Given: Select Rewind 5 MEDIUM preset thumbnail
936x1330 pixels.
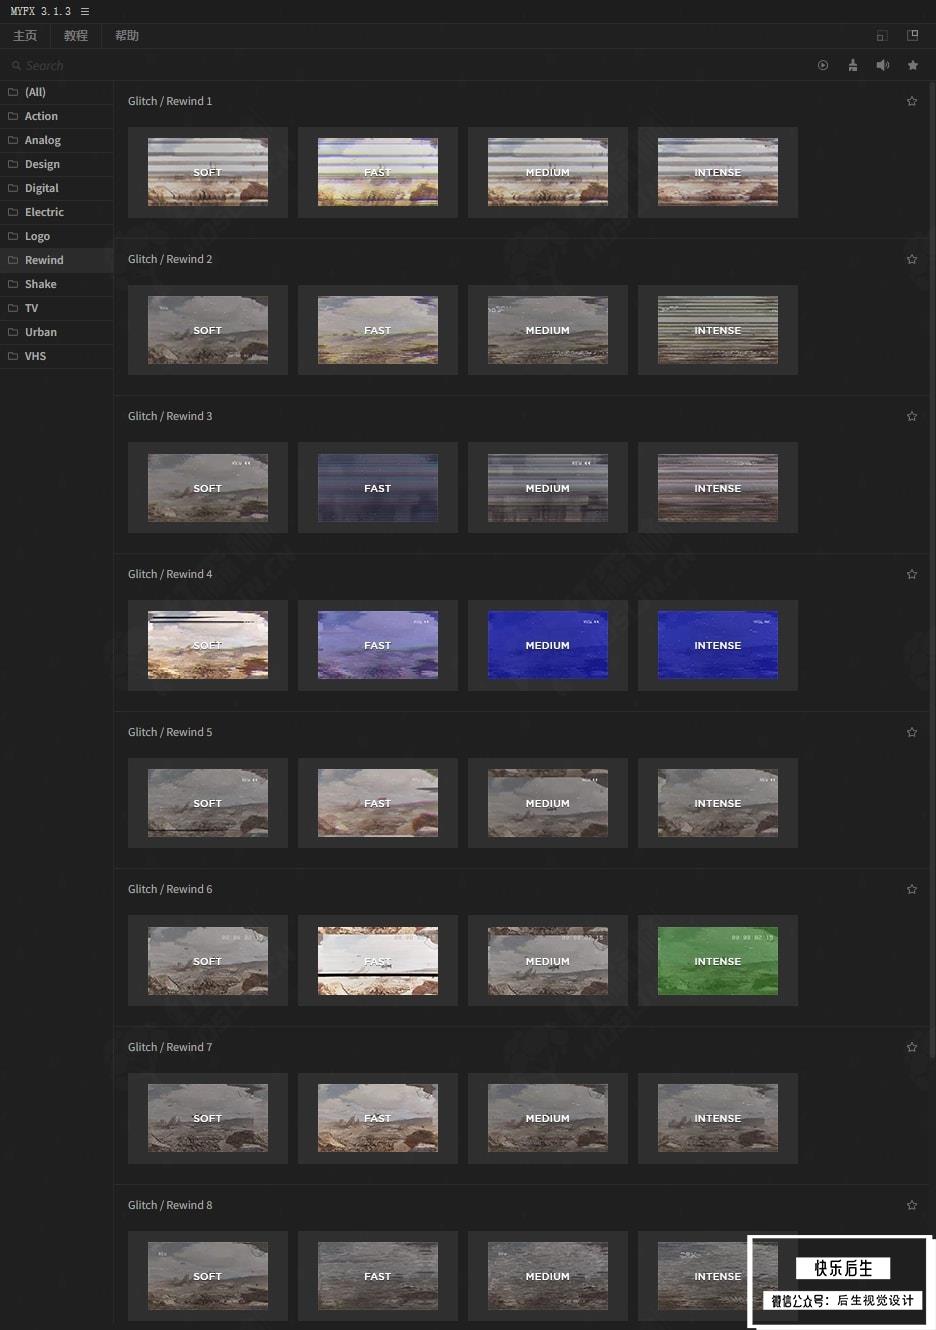Looking at the screenshot, I should tap(548, 803).
